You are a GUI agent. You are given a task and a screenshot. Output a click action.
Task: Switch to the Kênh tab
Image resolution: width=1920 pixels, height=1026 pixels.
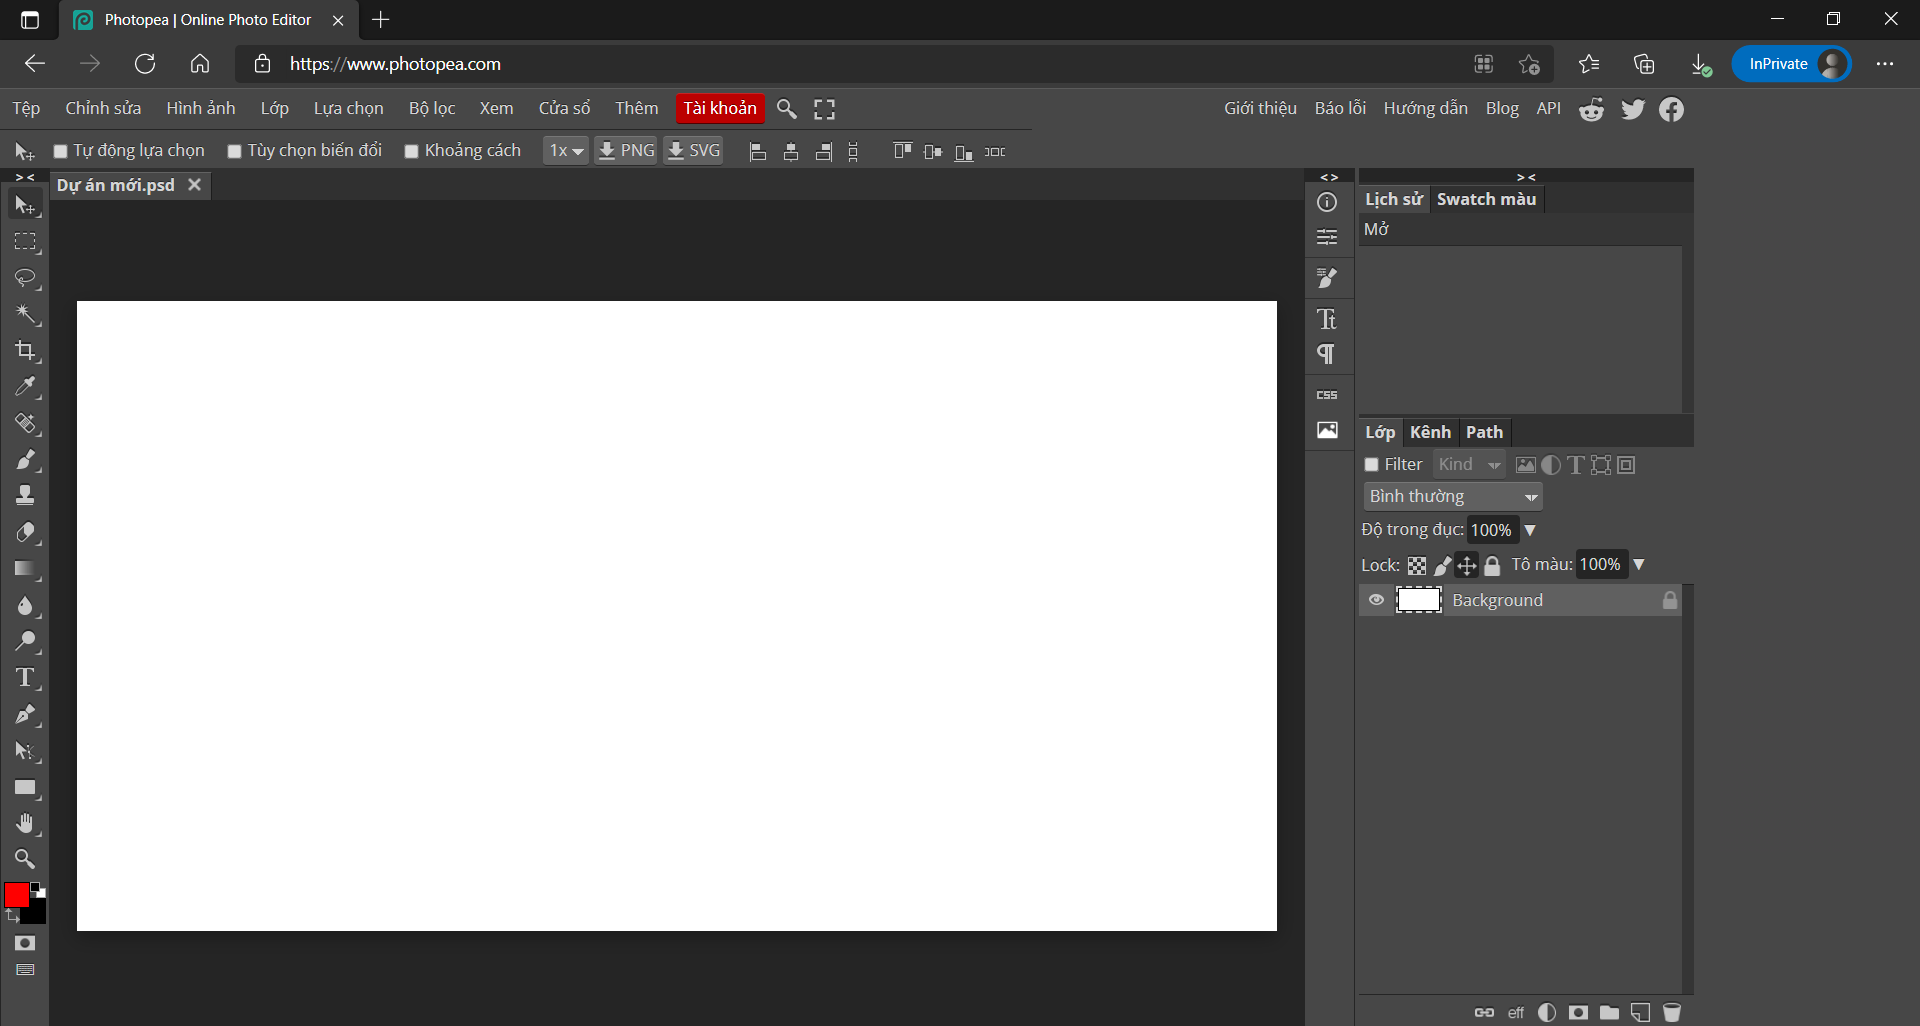[1430, 432]
